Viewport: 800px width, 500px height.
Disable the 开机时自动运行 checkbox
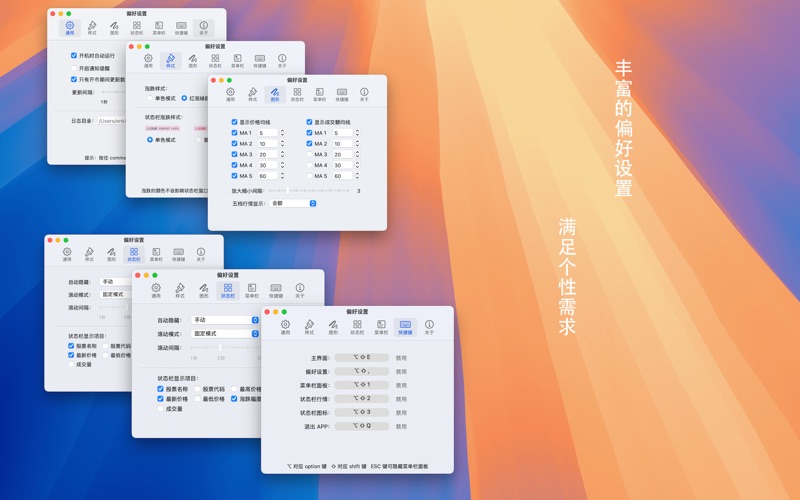[74, 56]
